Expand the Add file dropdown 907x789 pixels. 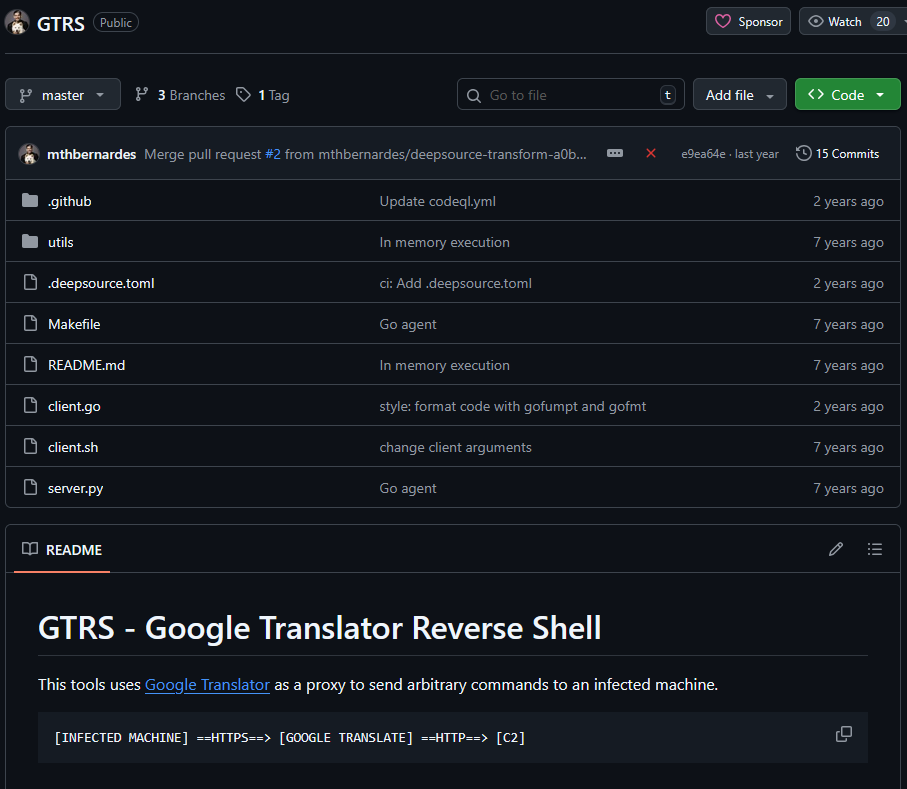click(x=739, y=95)
